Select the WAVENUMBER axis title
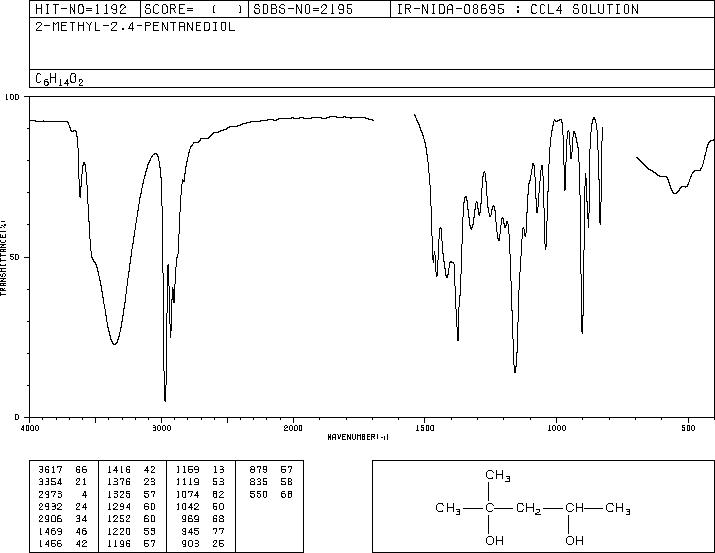This screenshot has width=715, height=553. click(x=358, y=437)
